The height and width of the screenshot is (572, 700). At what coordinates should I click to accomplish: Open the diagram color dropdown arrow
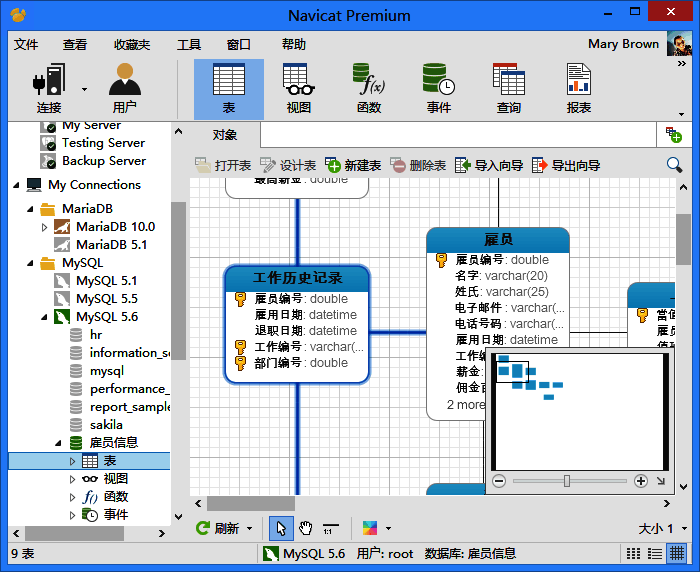tap(388, 529)
